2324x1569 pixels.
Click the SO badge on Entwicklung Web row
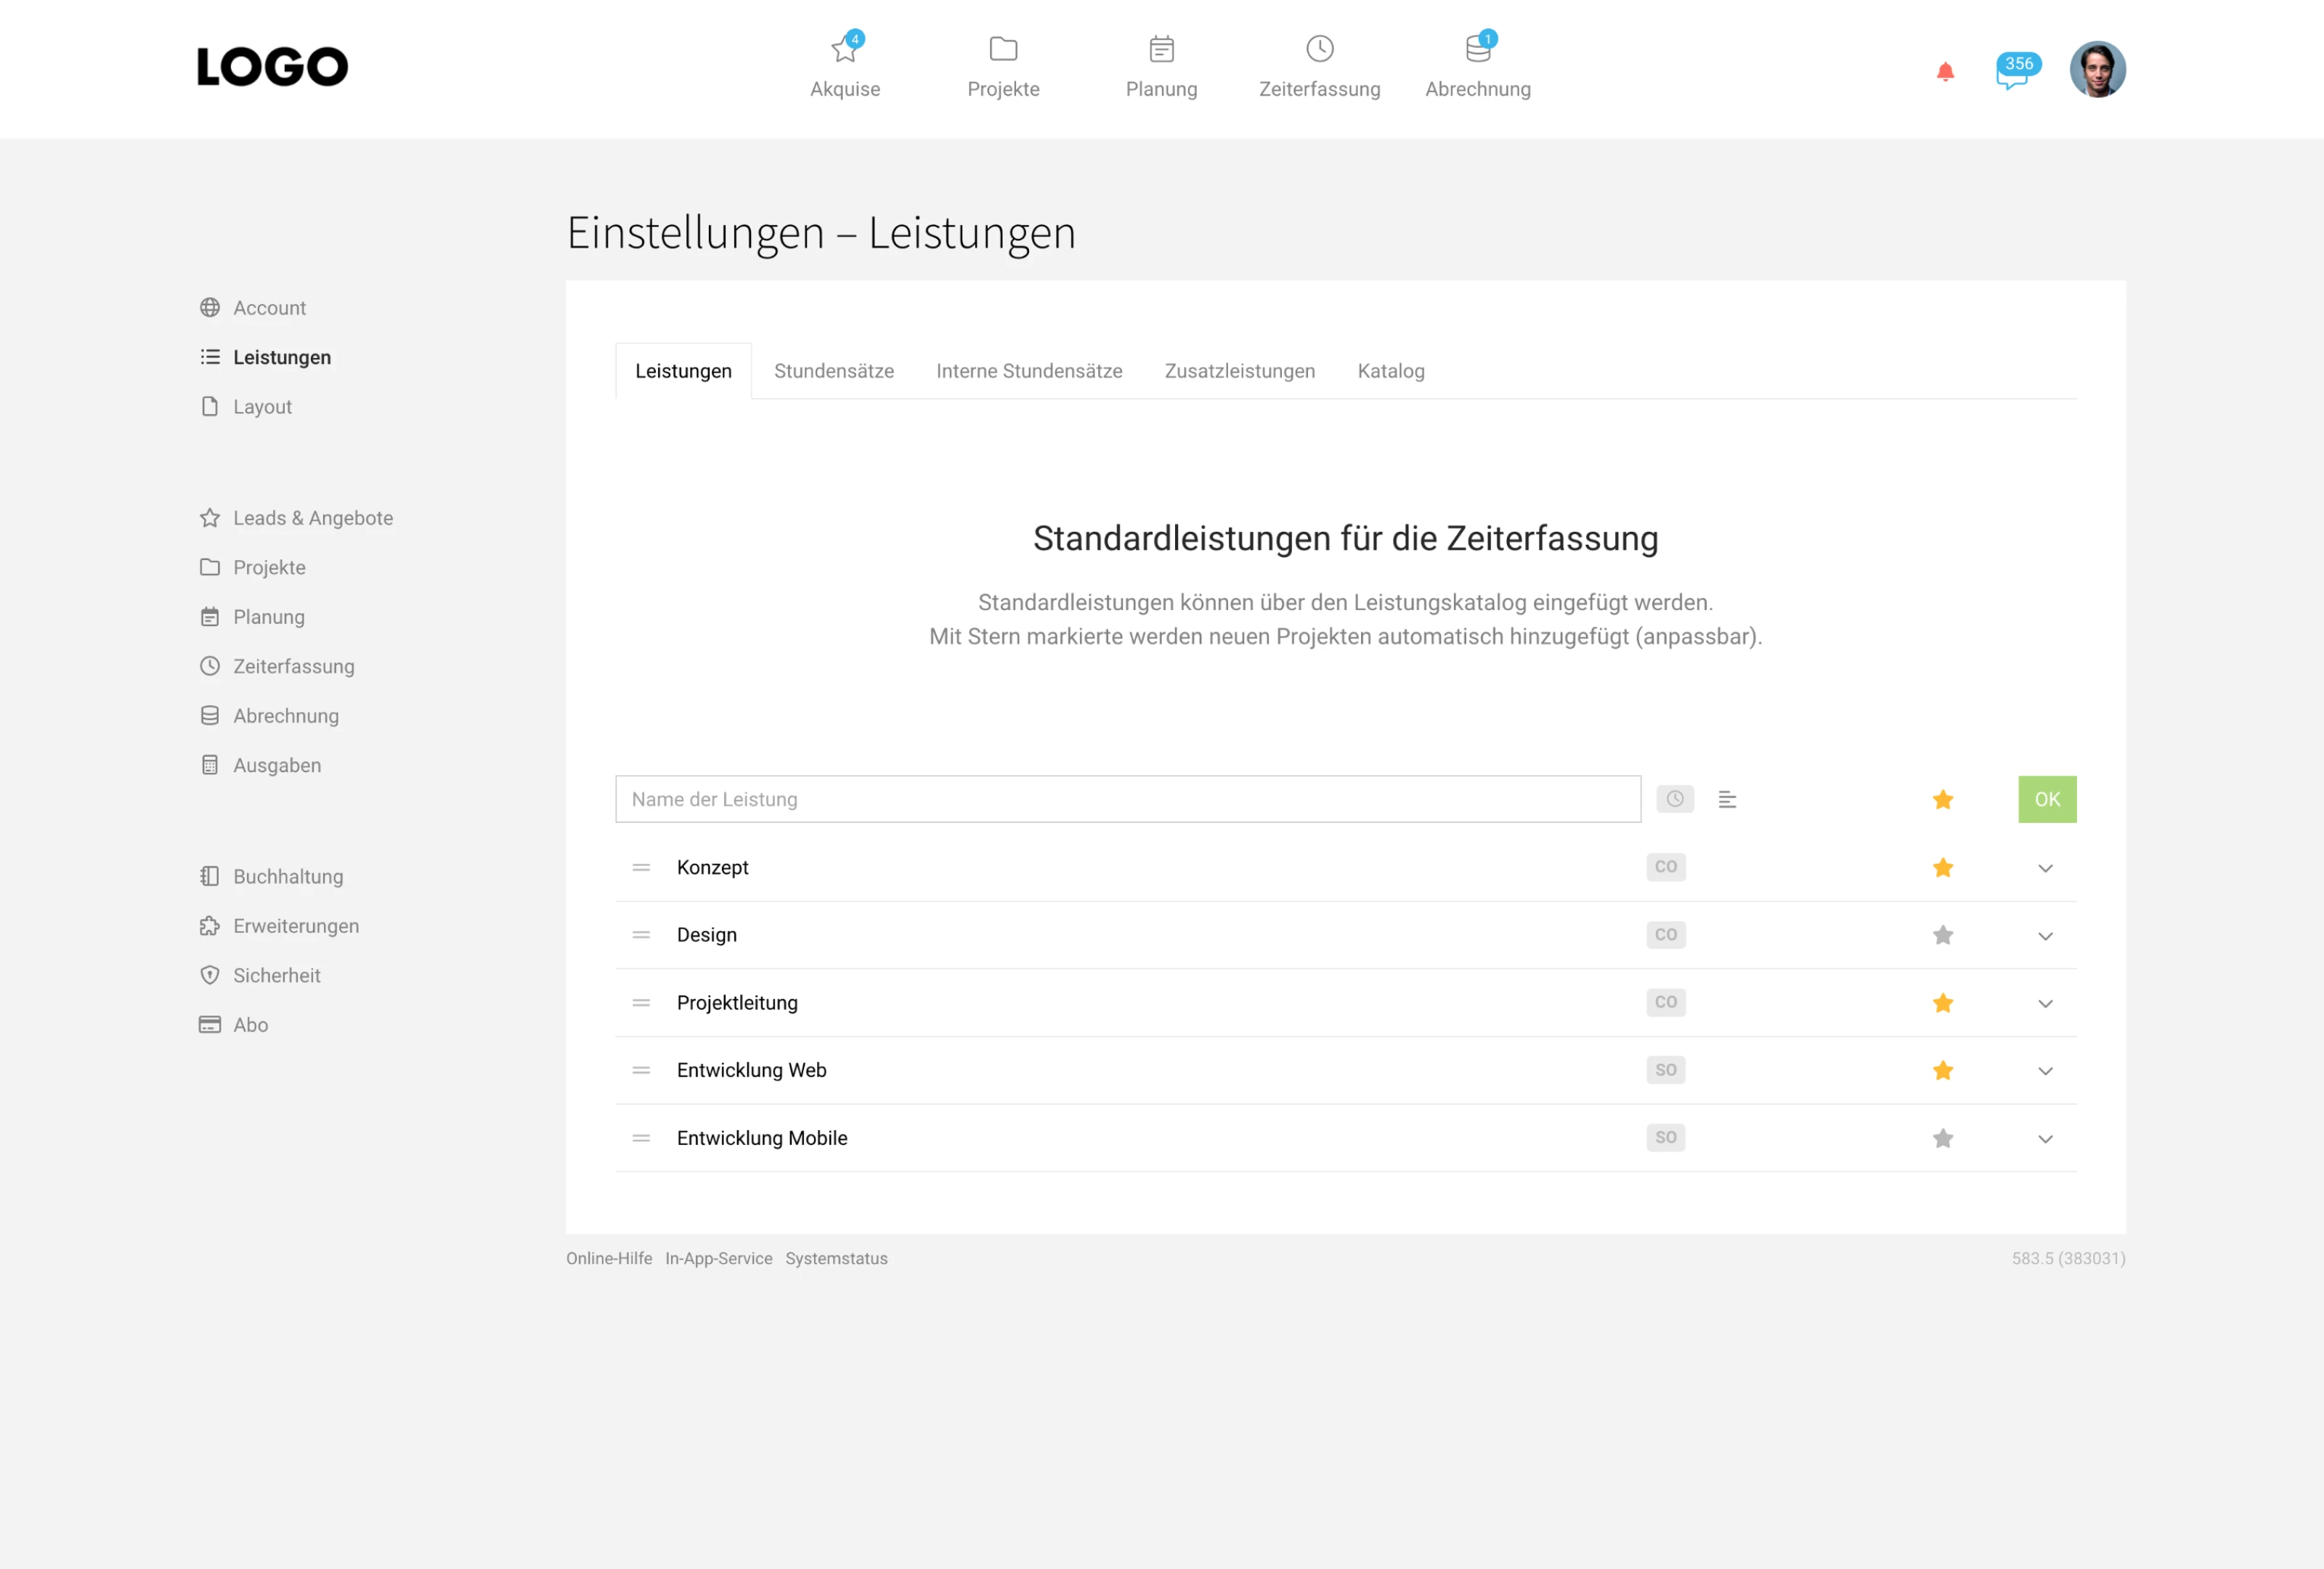pos(1665,1070)
